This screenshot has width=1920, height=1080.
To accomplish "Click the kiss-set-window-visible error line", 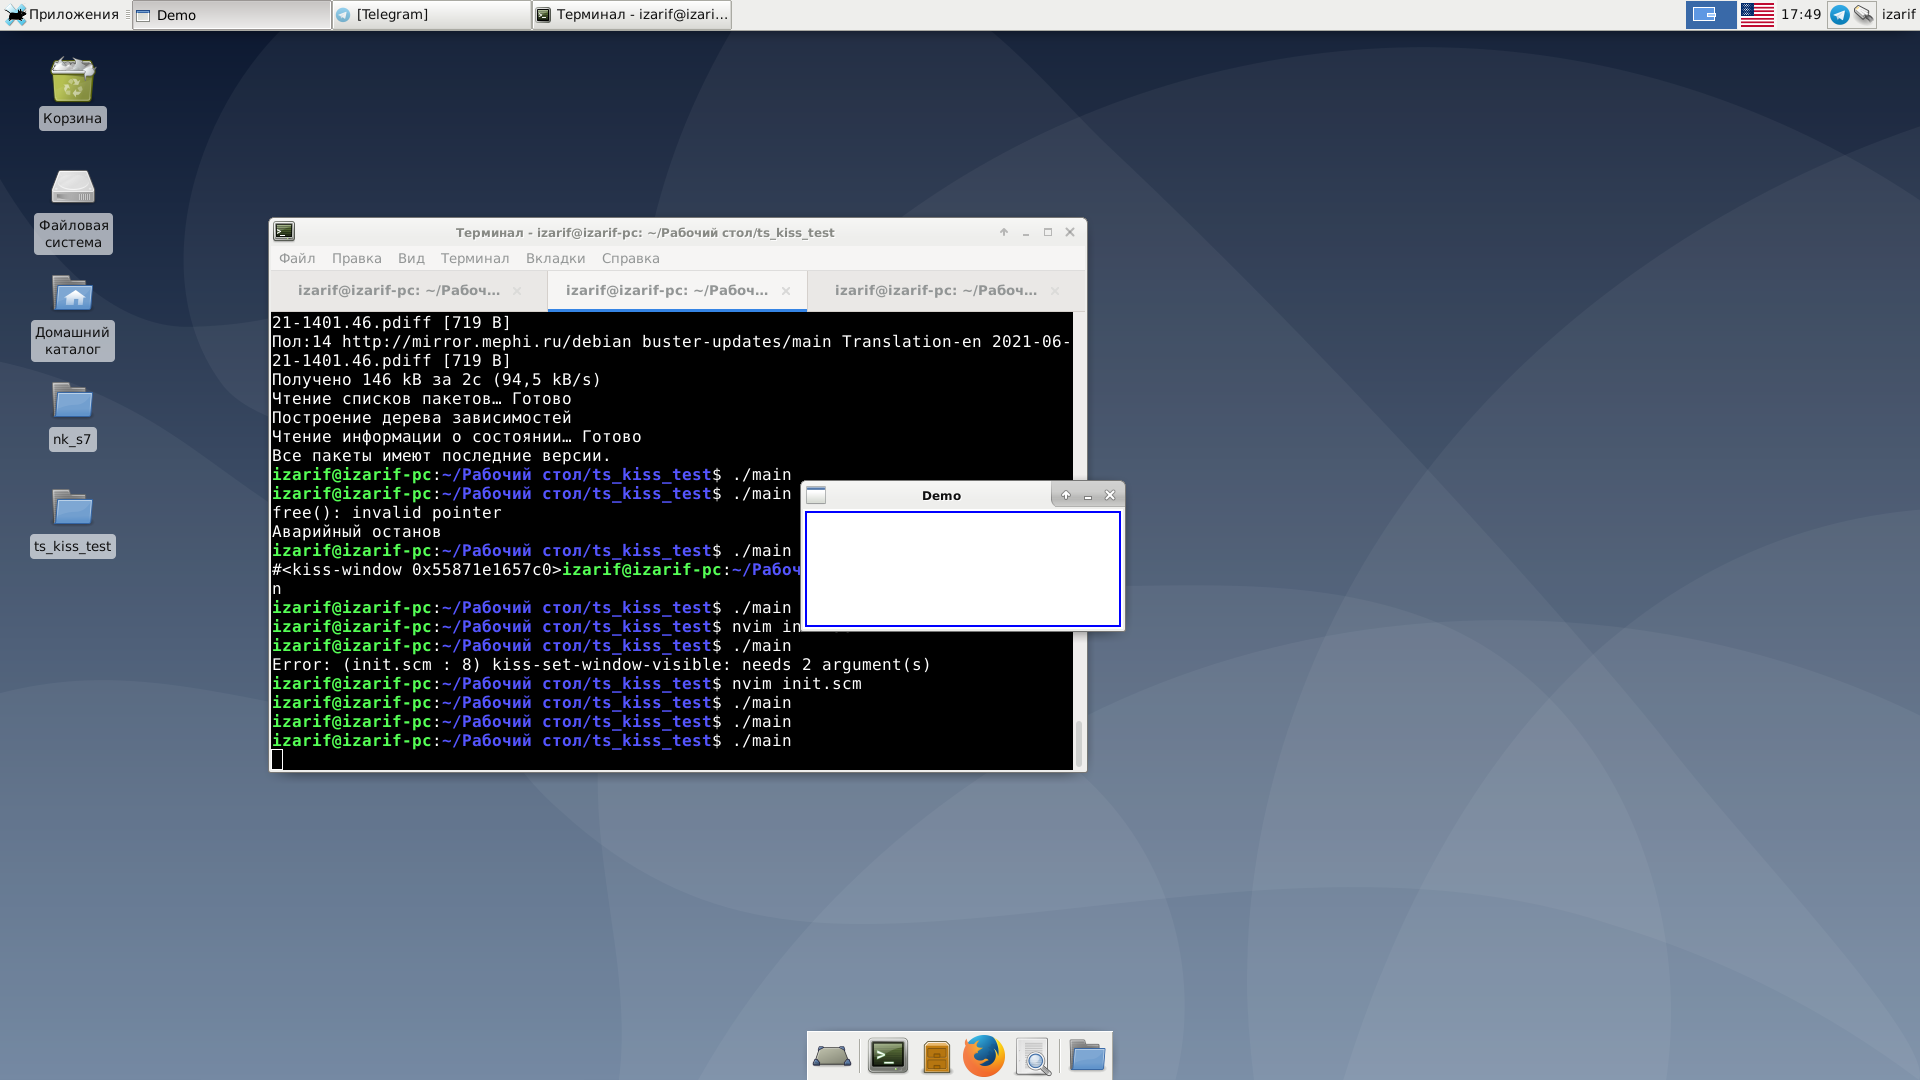I will point(601,665).
